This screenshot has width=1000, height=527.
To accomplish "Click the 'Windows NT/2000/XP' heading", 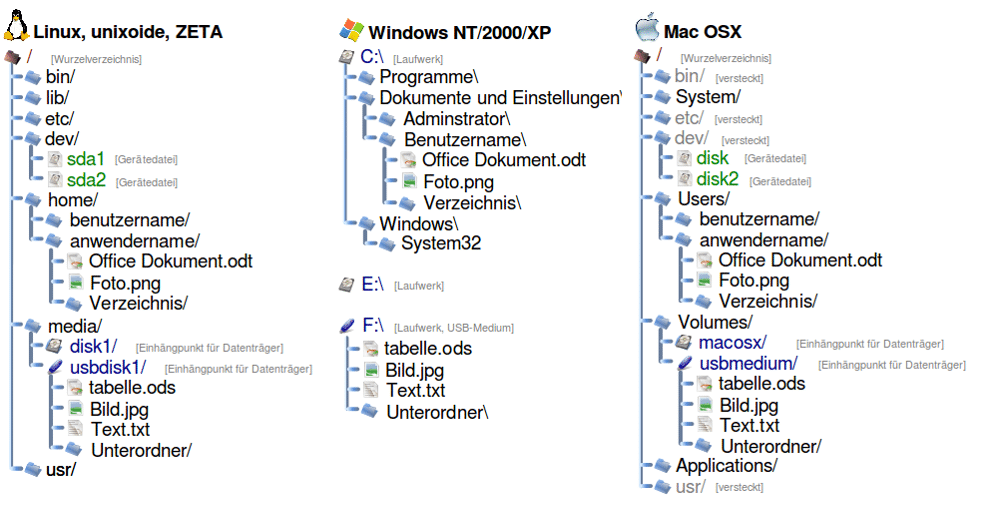I will click(460, 33).
